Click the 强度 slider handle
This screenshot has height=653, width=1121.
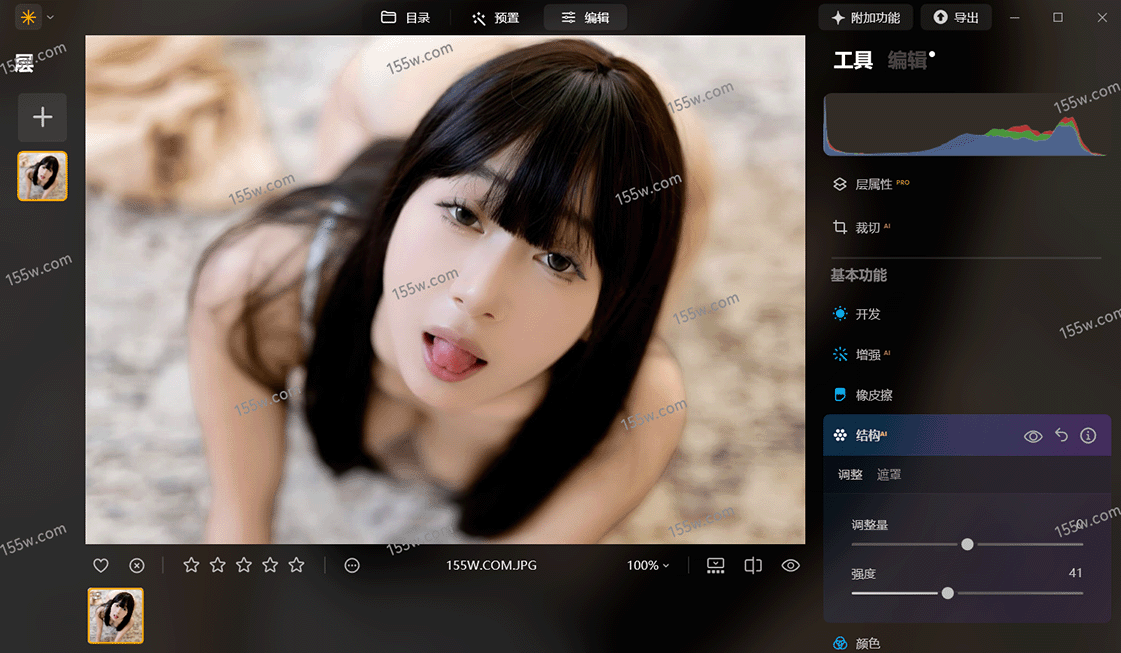tap(947, 593)
